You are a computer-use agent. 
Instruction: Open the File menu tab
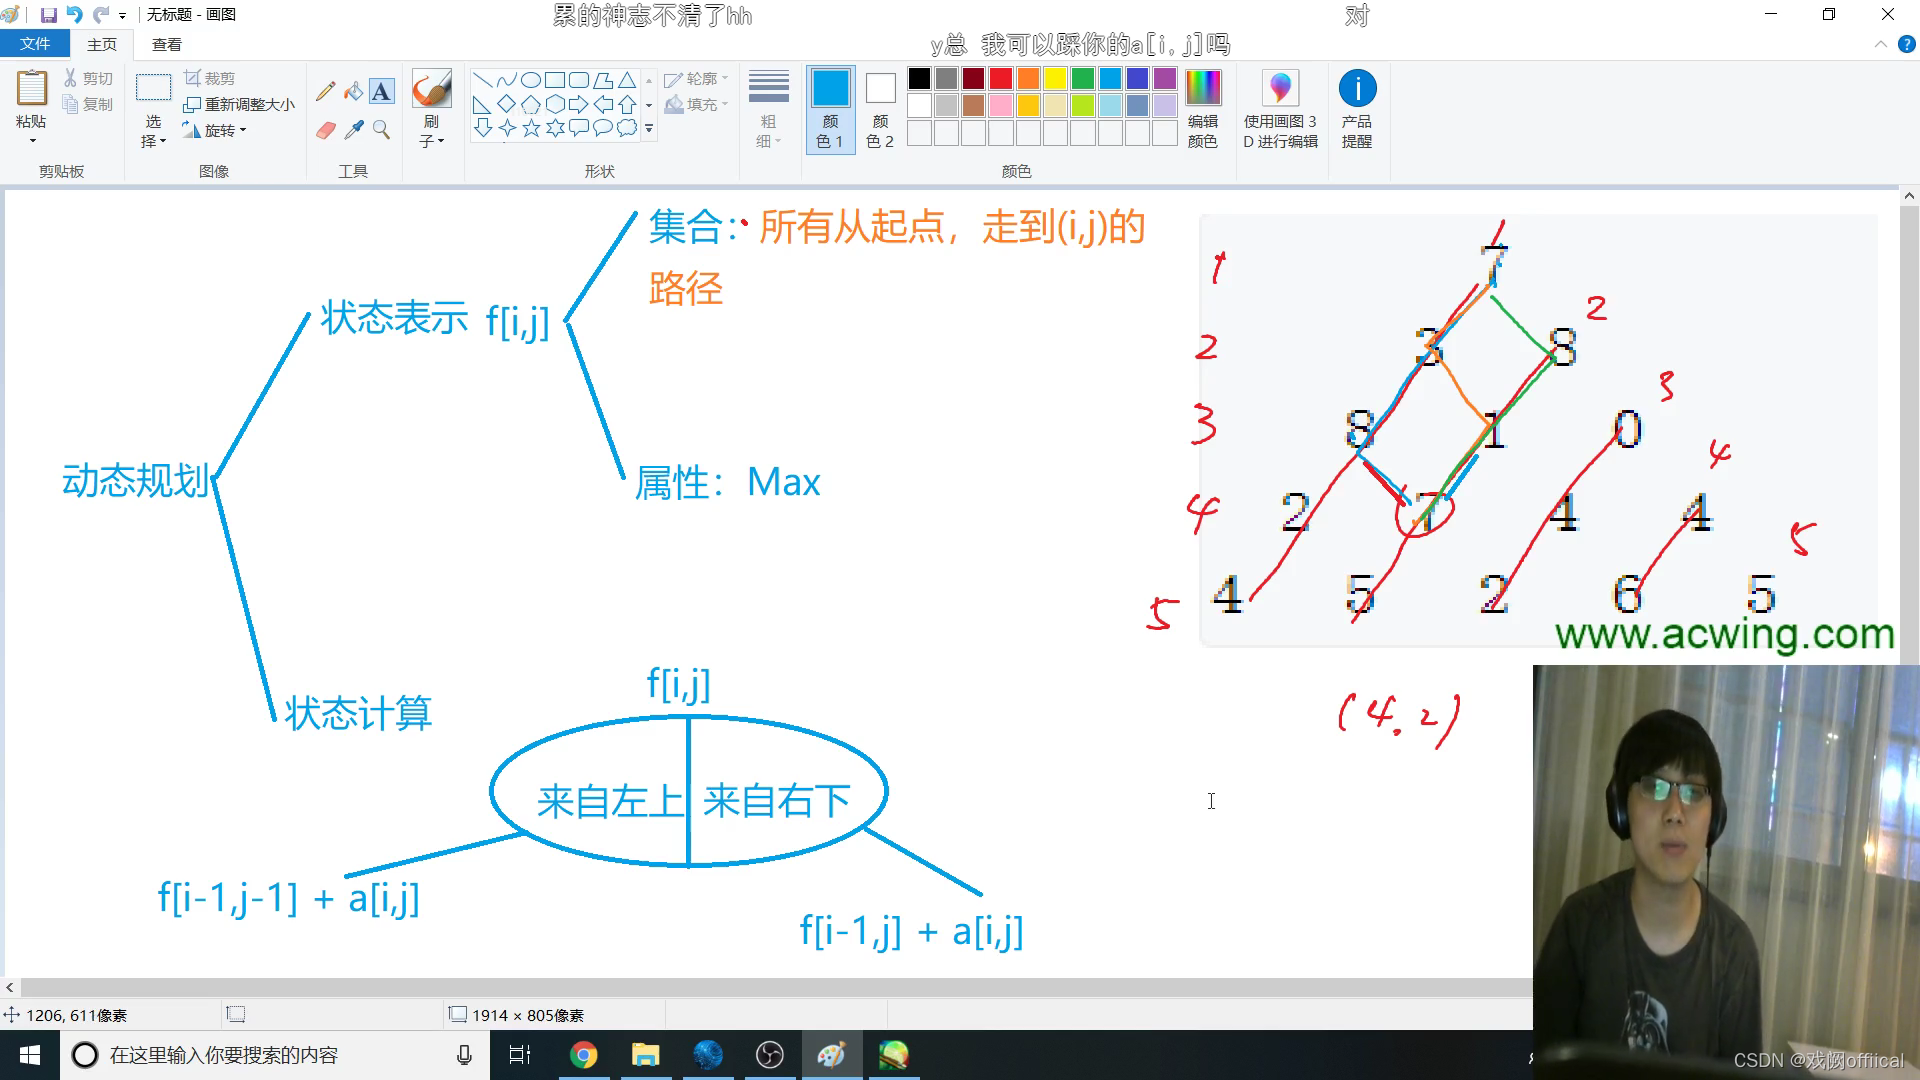click(x=35, y=44)
